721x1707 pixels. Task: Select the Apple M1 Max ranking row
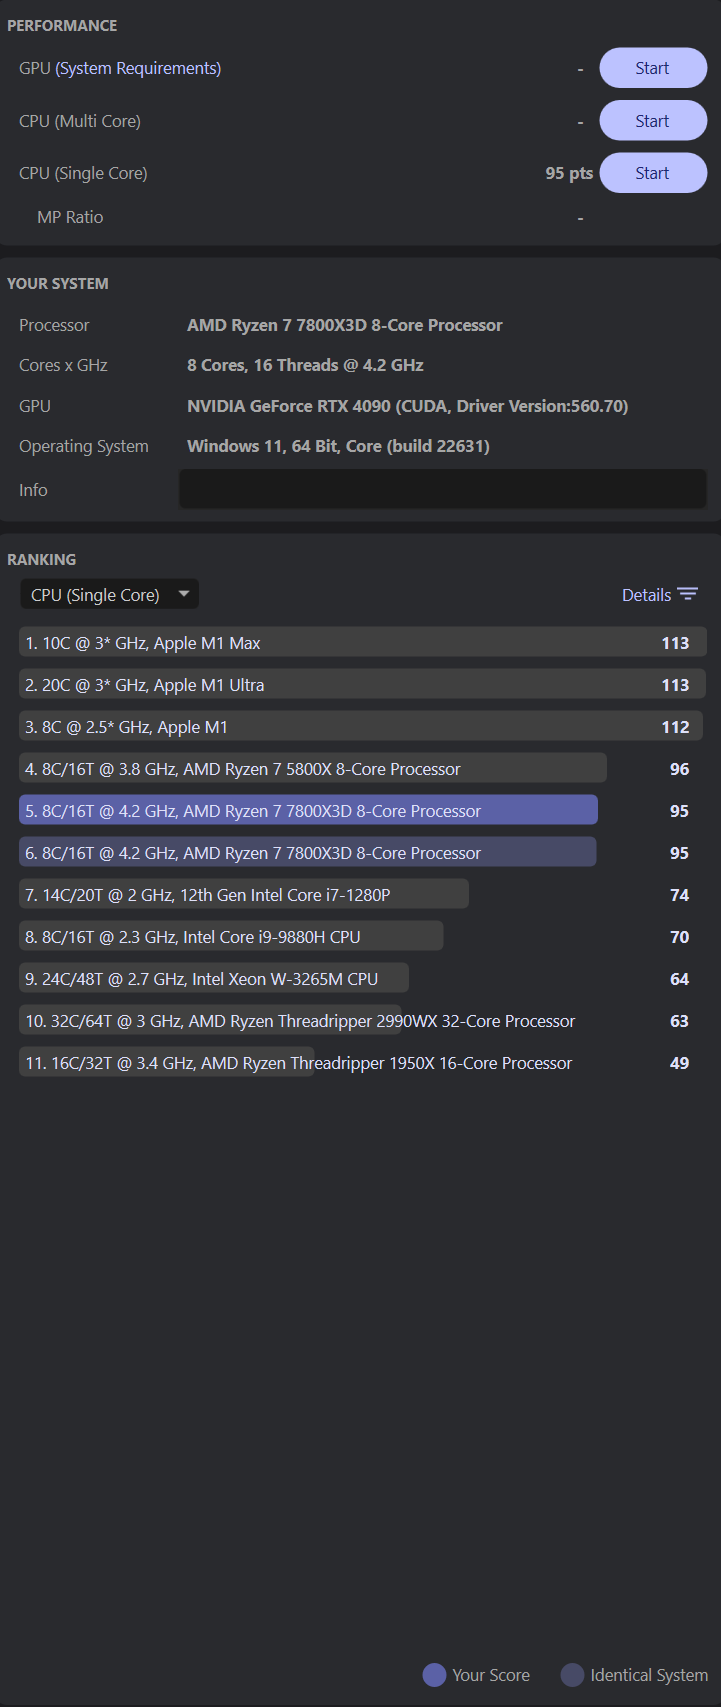[362, 643]
